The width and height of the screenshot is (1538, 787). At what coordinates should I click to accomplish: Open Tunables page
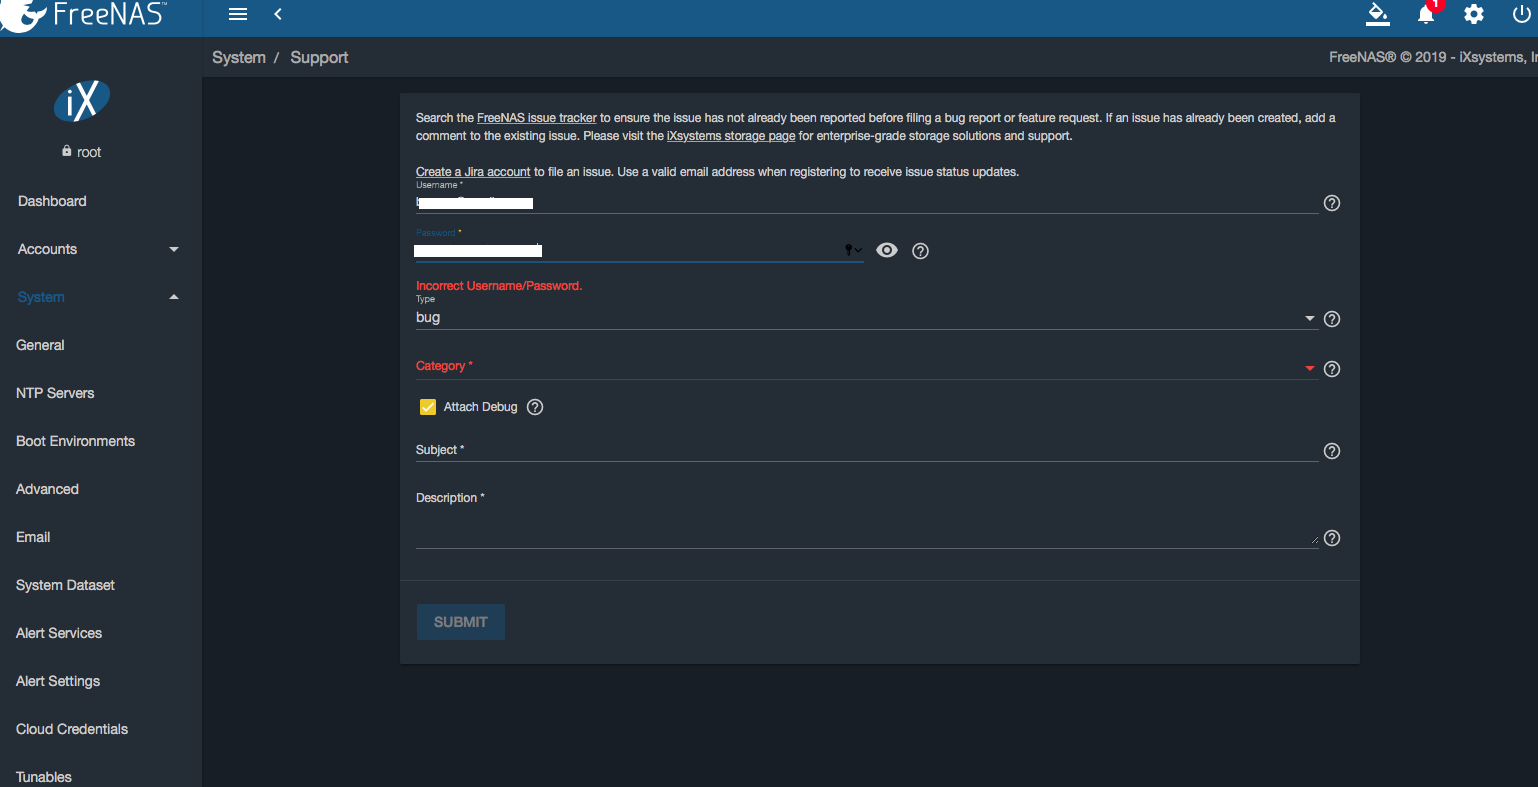pos(44,777)
